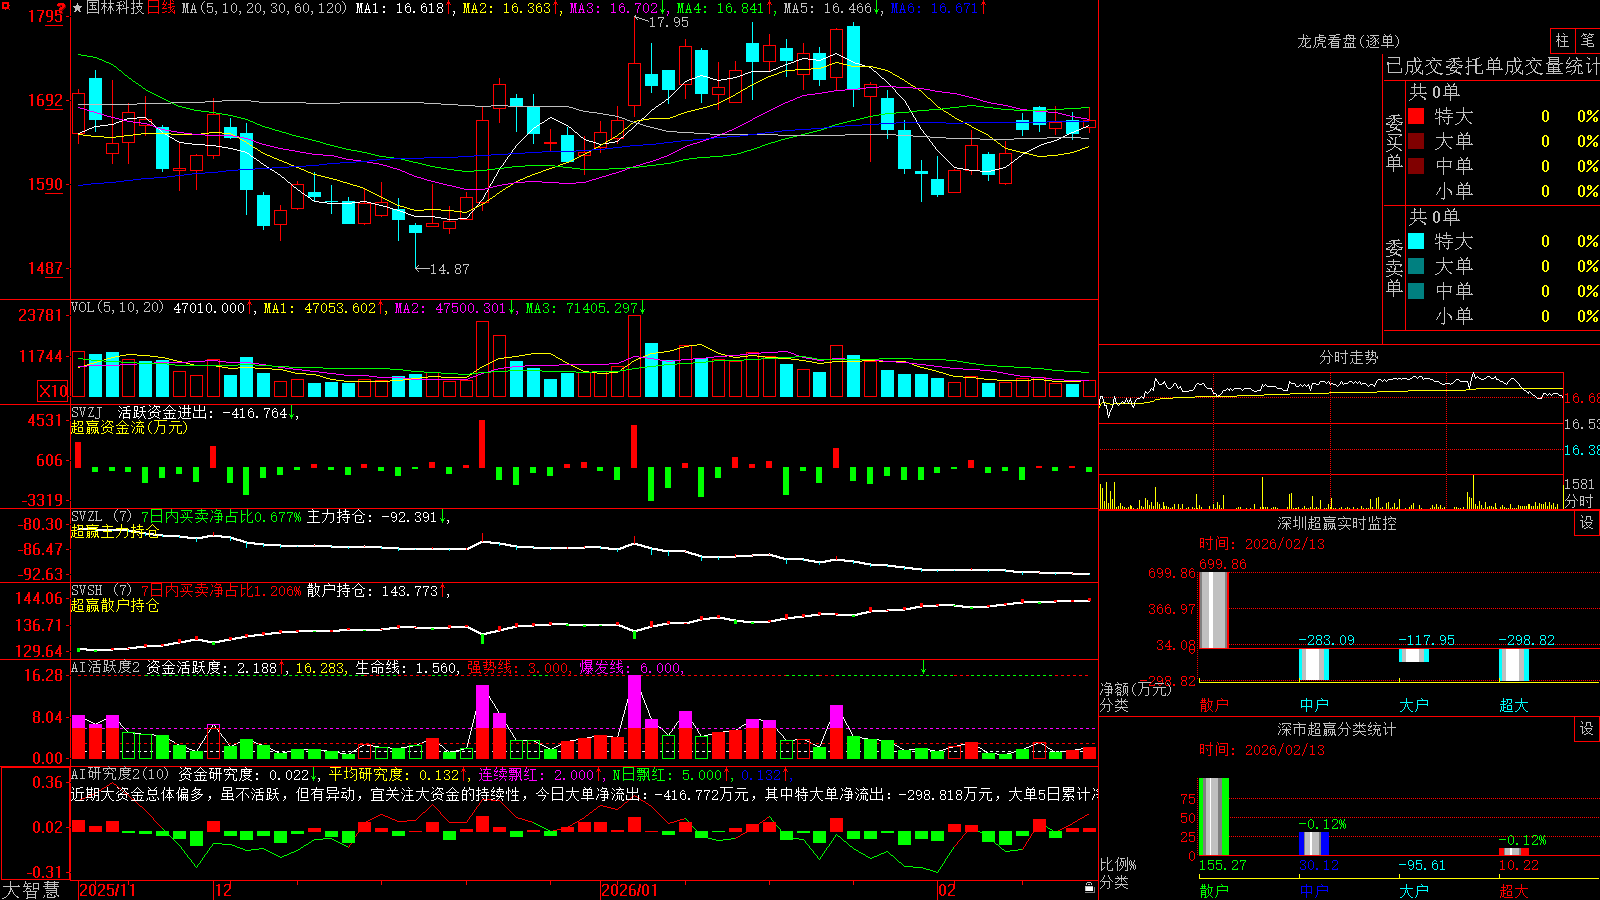Click the AI活跃度2 indicator name
Viewport: 1600px width, 900px height.
coord(105,667)
